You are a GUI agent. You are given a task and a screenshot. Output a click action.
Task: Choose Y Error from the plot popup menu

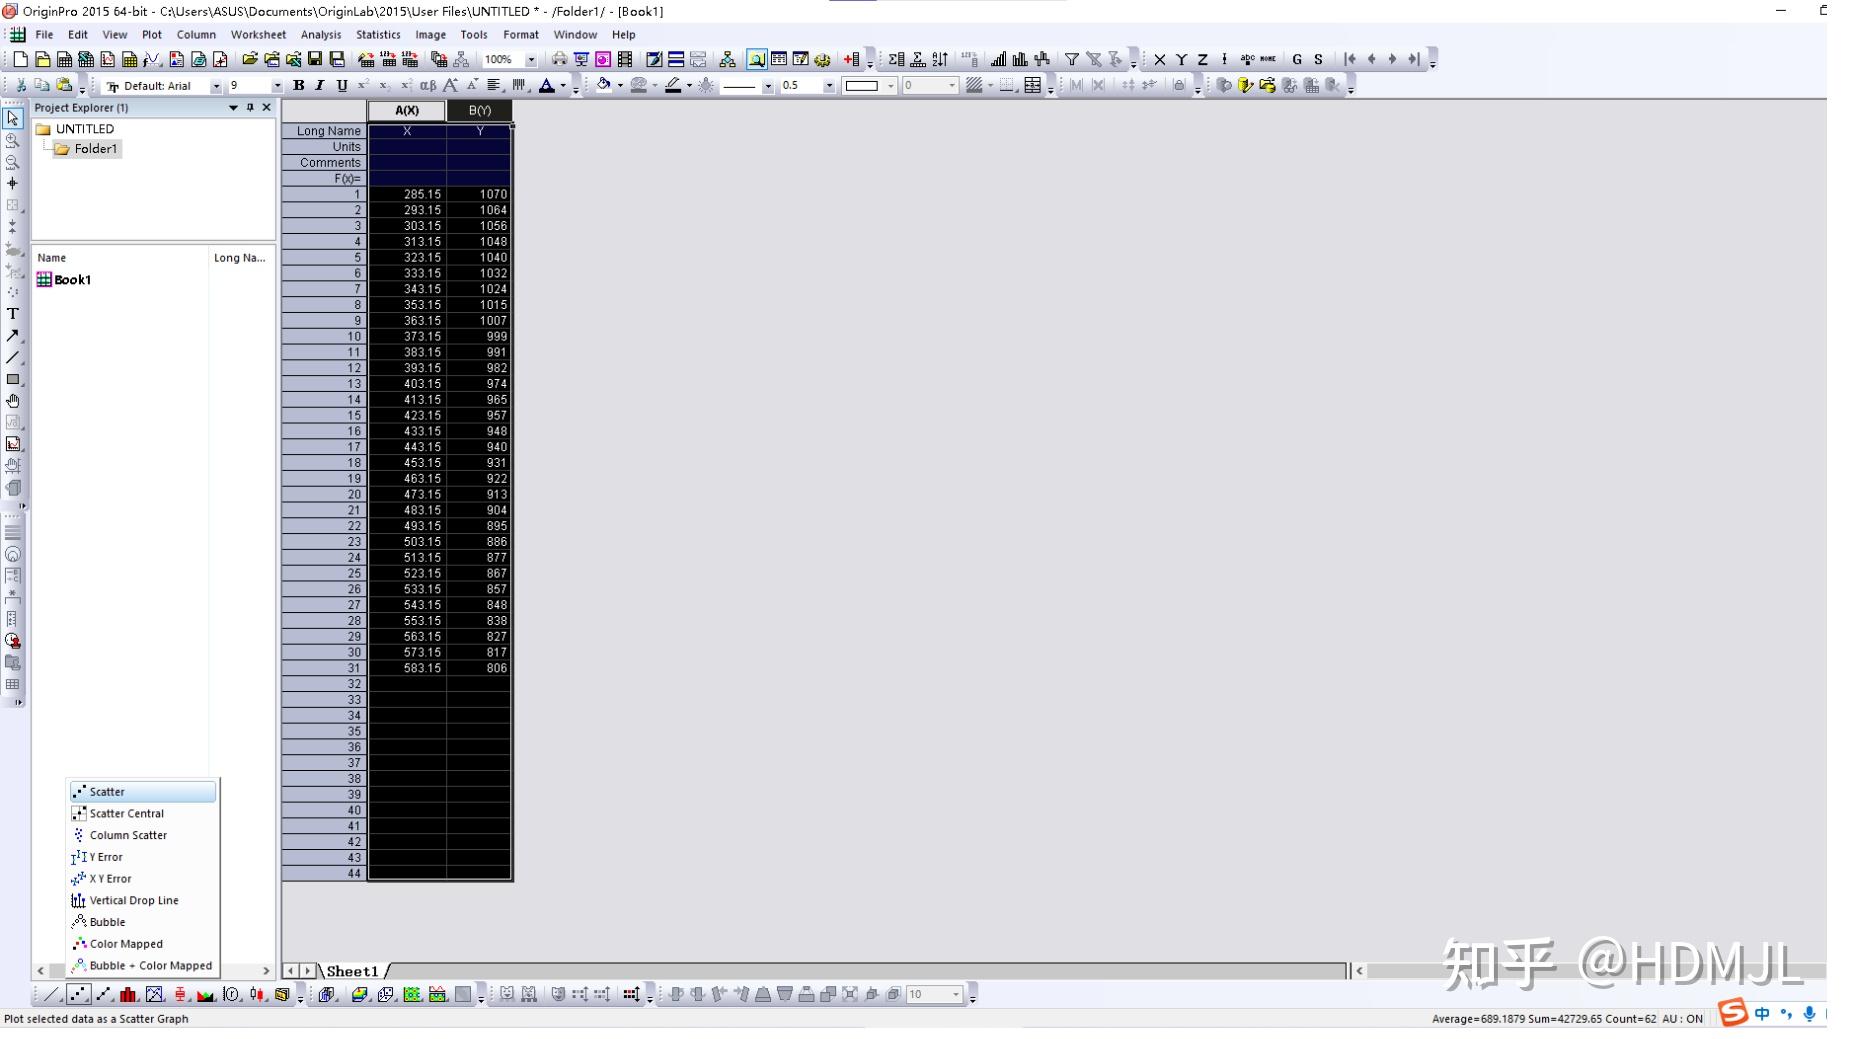click(143, 857)
